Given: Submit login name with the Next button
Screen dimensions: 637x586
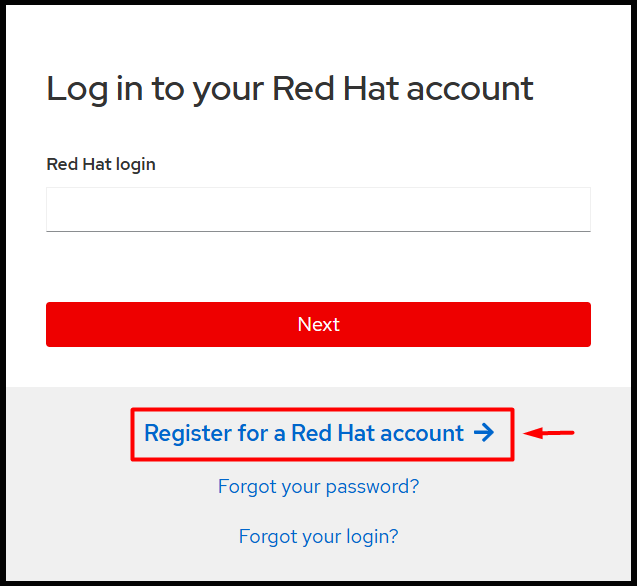Looking at the screenshot, I should 318,324.
